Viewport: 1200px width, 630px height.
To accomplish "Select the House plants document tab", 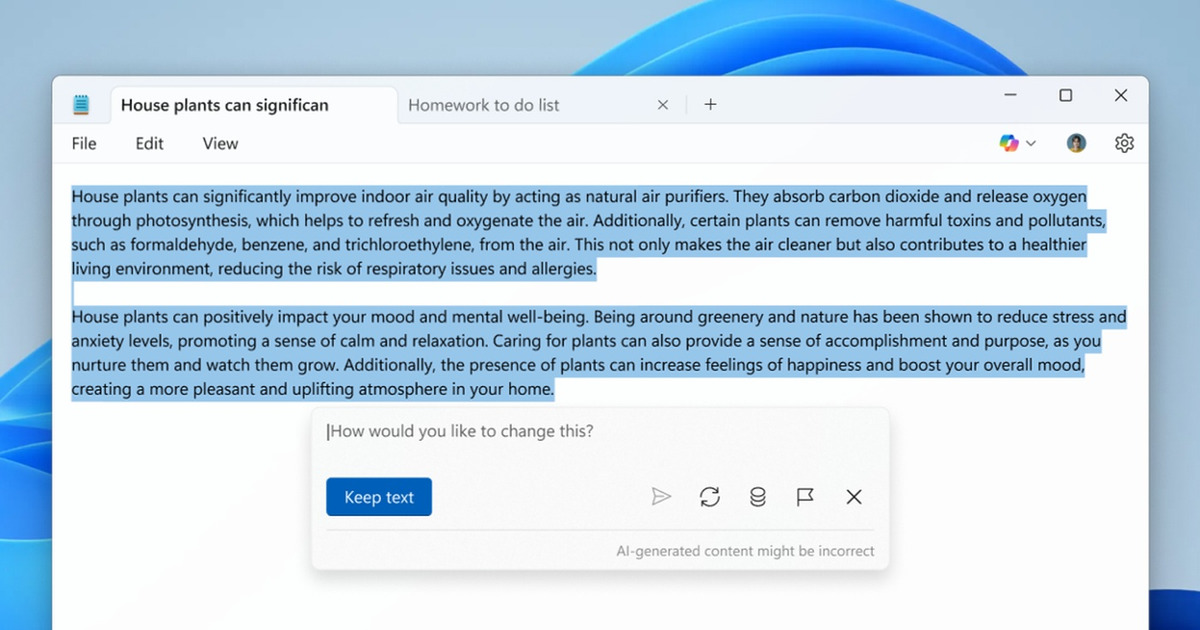I will point(224,104).
